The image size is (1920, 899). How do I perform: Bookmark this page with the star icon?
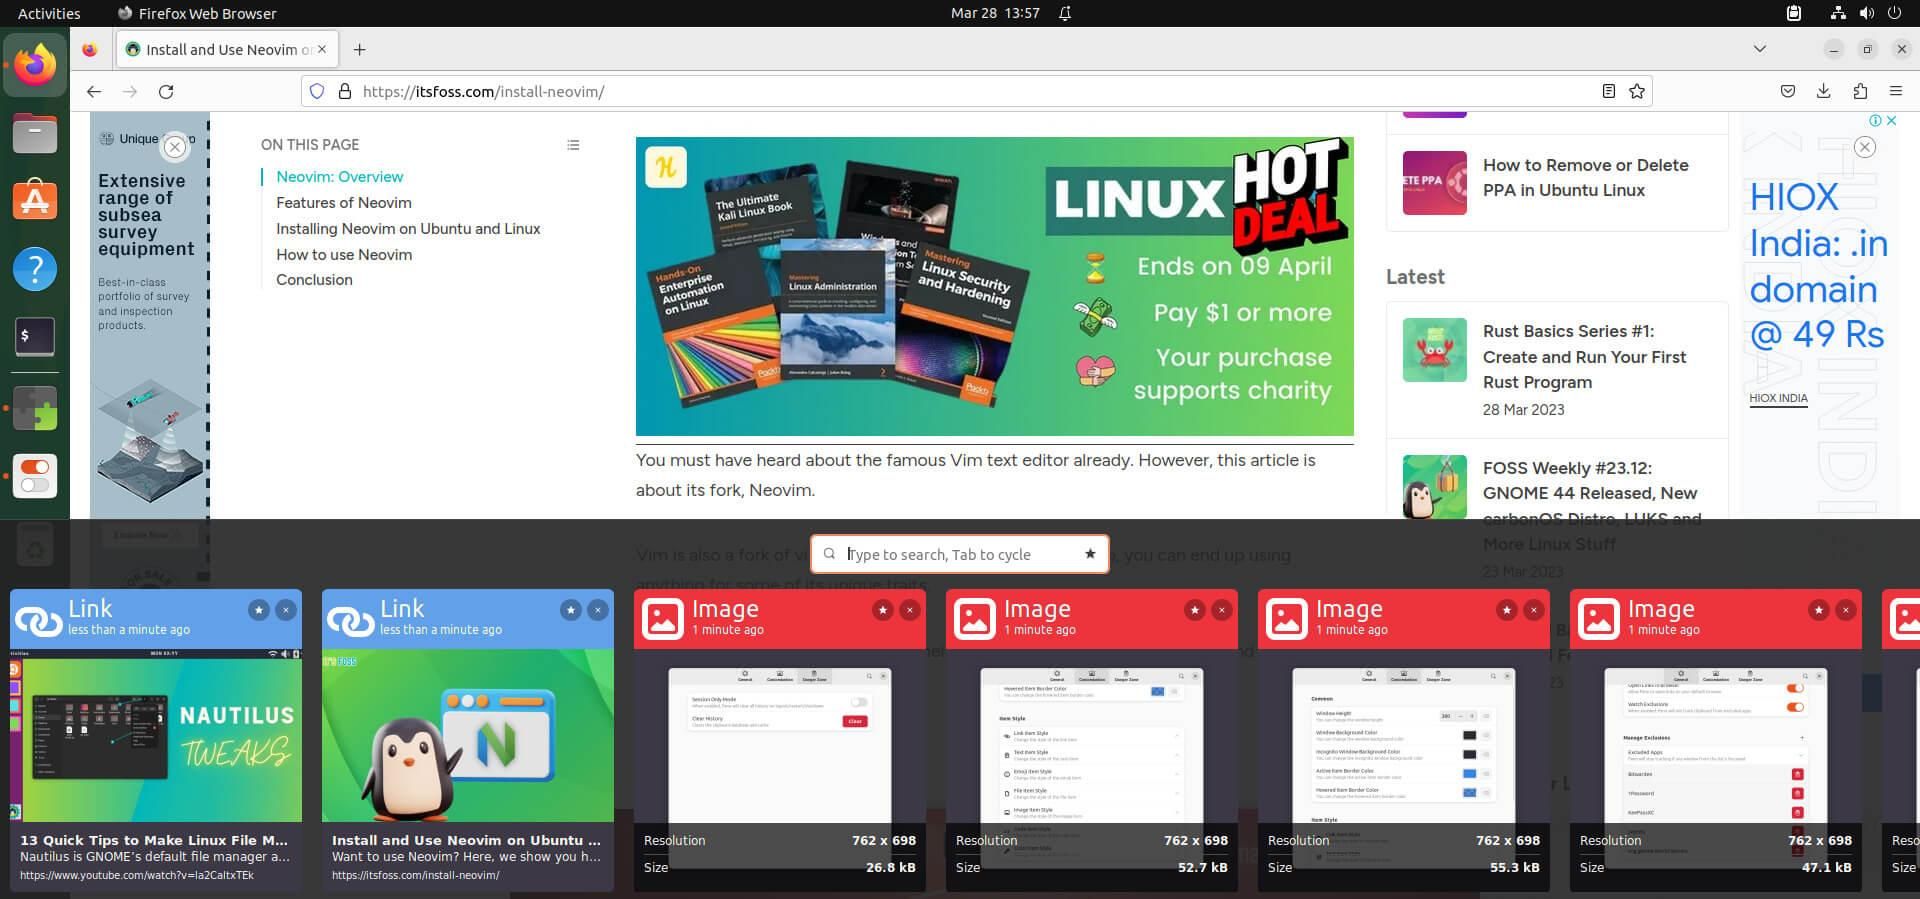click(1637, 92)
